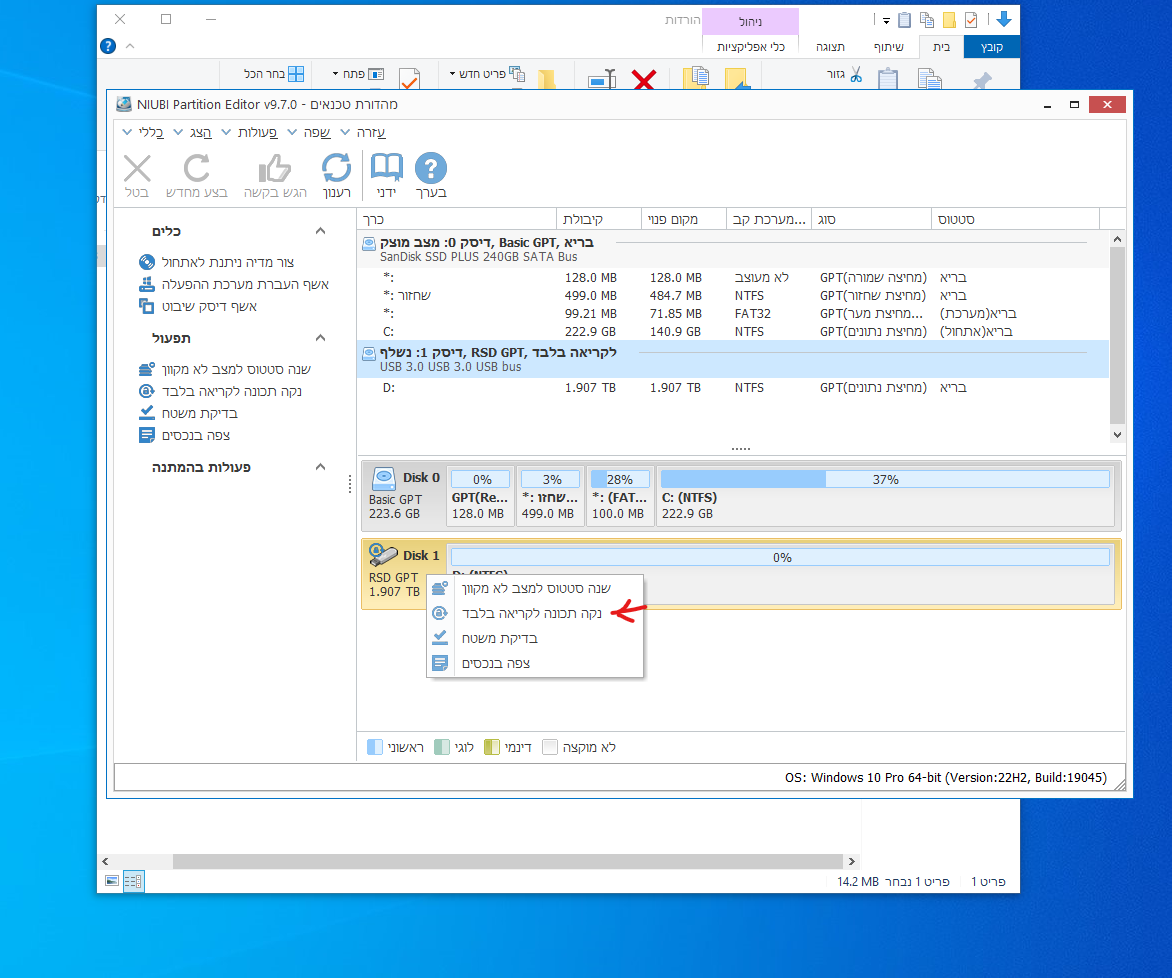Screen dimensions: 1172x978
Task: Click sidebar בדיקת משטח surface test
Action: (x=188, y=413)
